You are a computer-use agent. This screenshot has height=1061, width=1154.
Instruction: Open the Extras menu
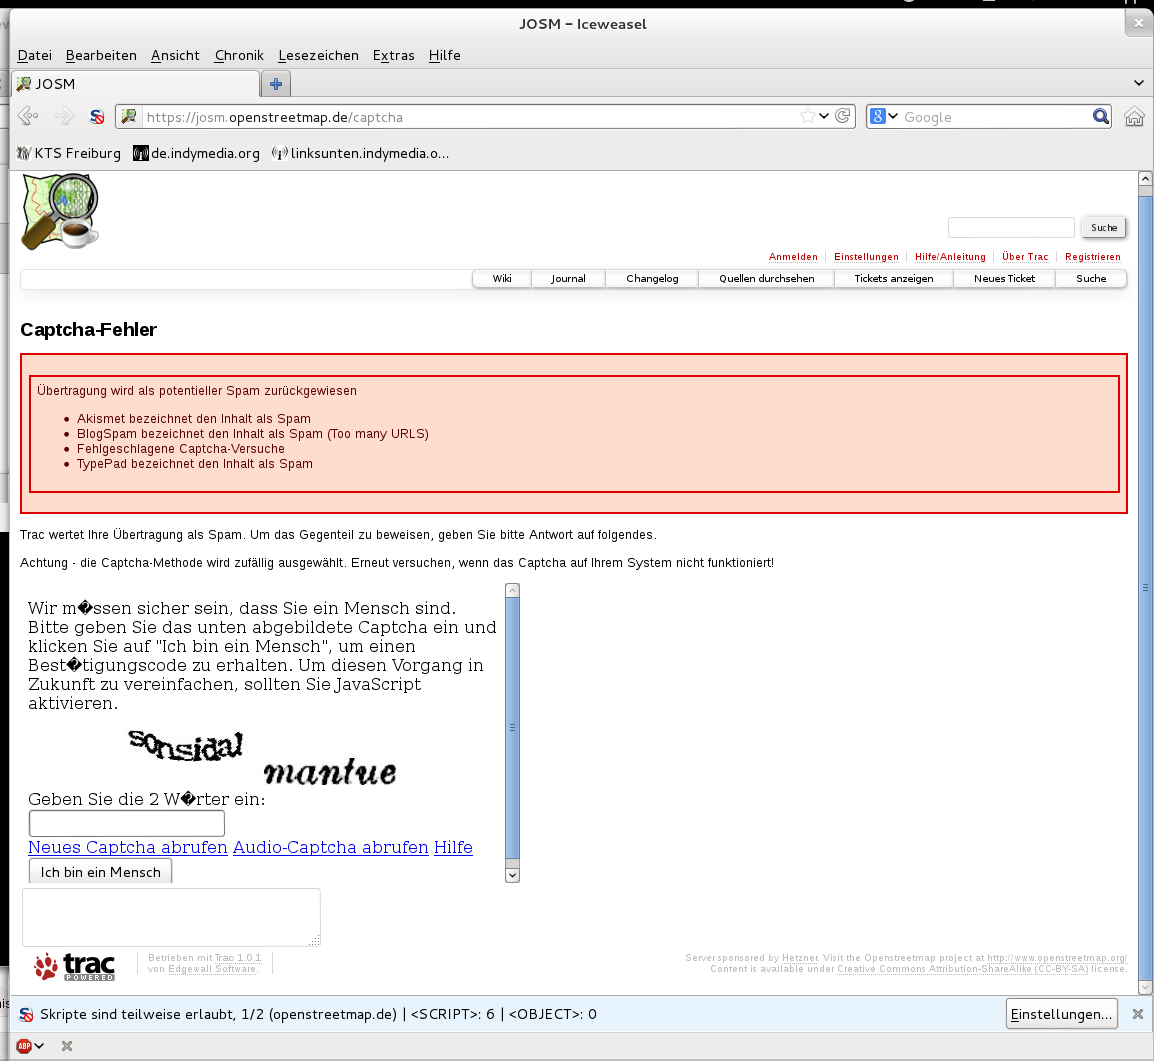[393, 55]
